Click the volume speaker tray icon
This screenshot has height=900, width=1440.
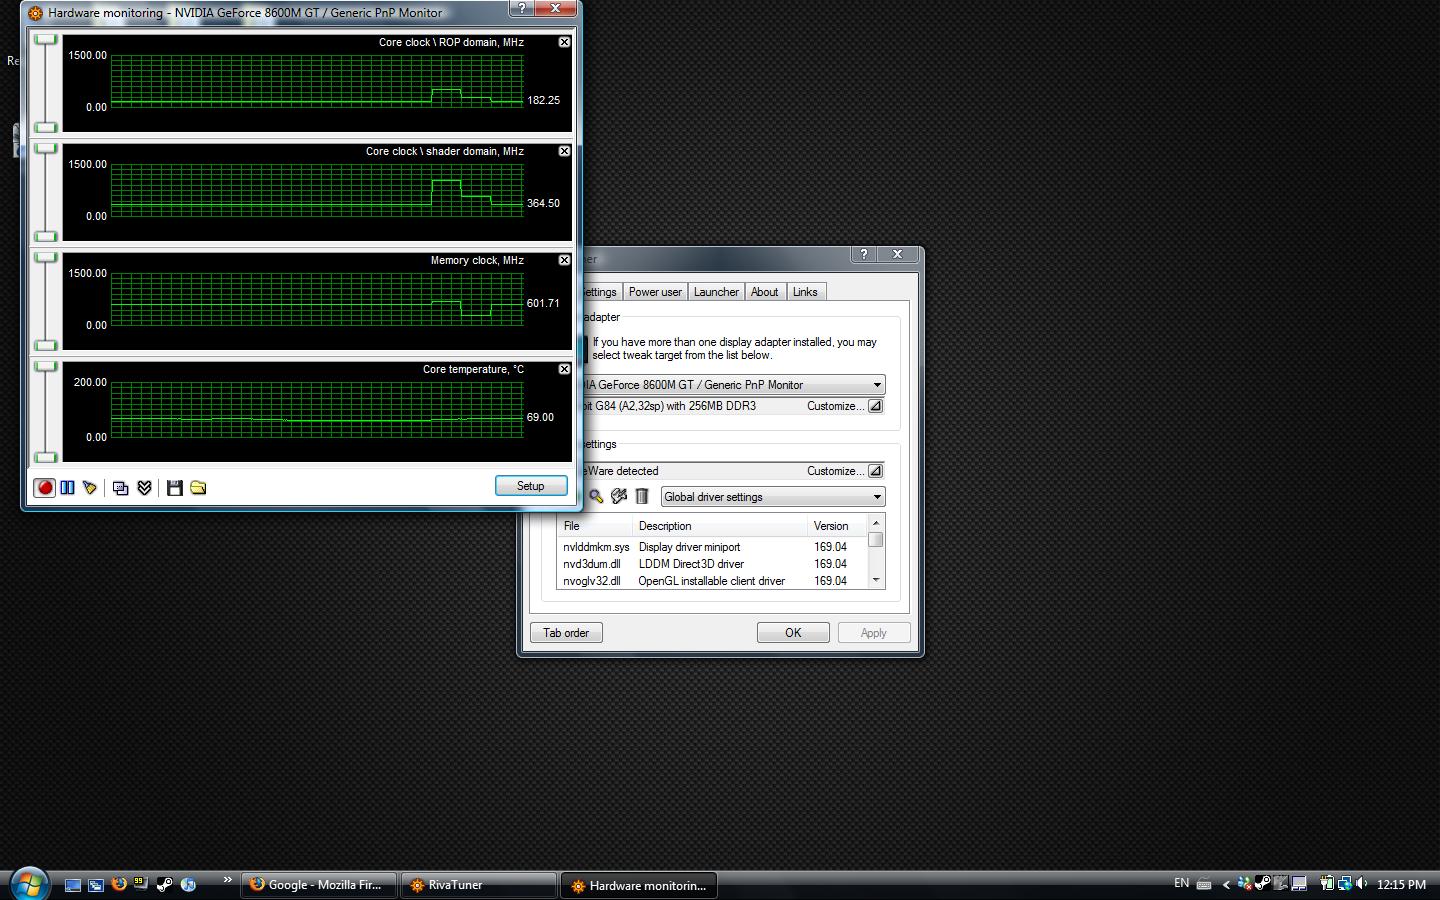[x=1362, y=884]
